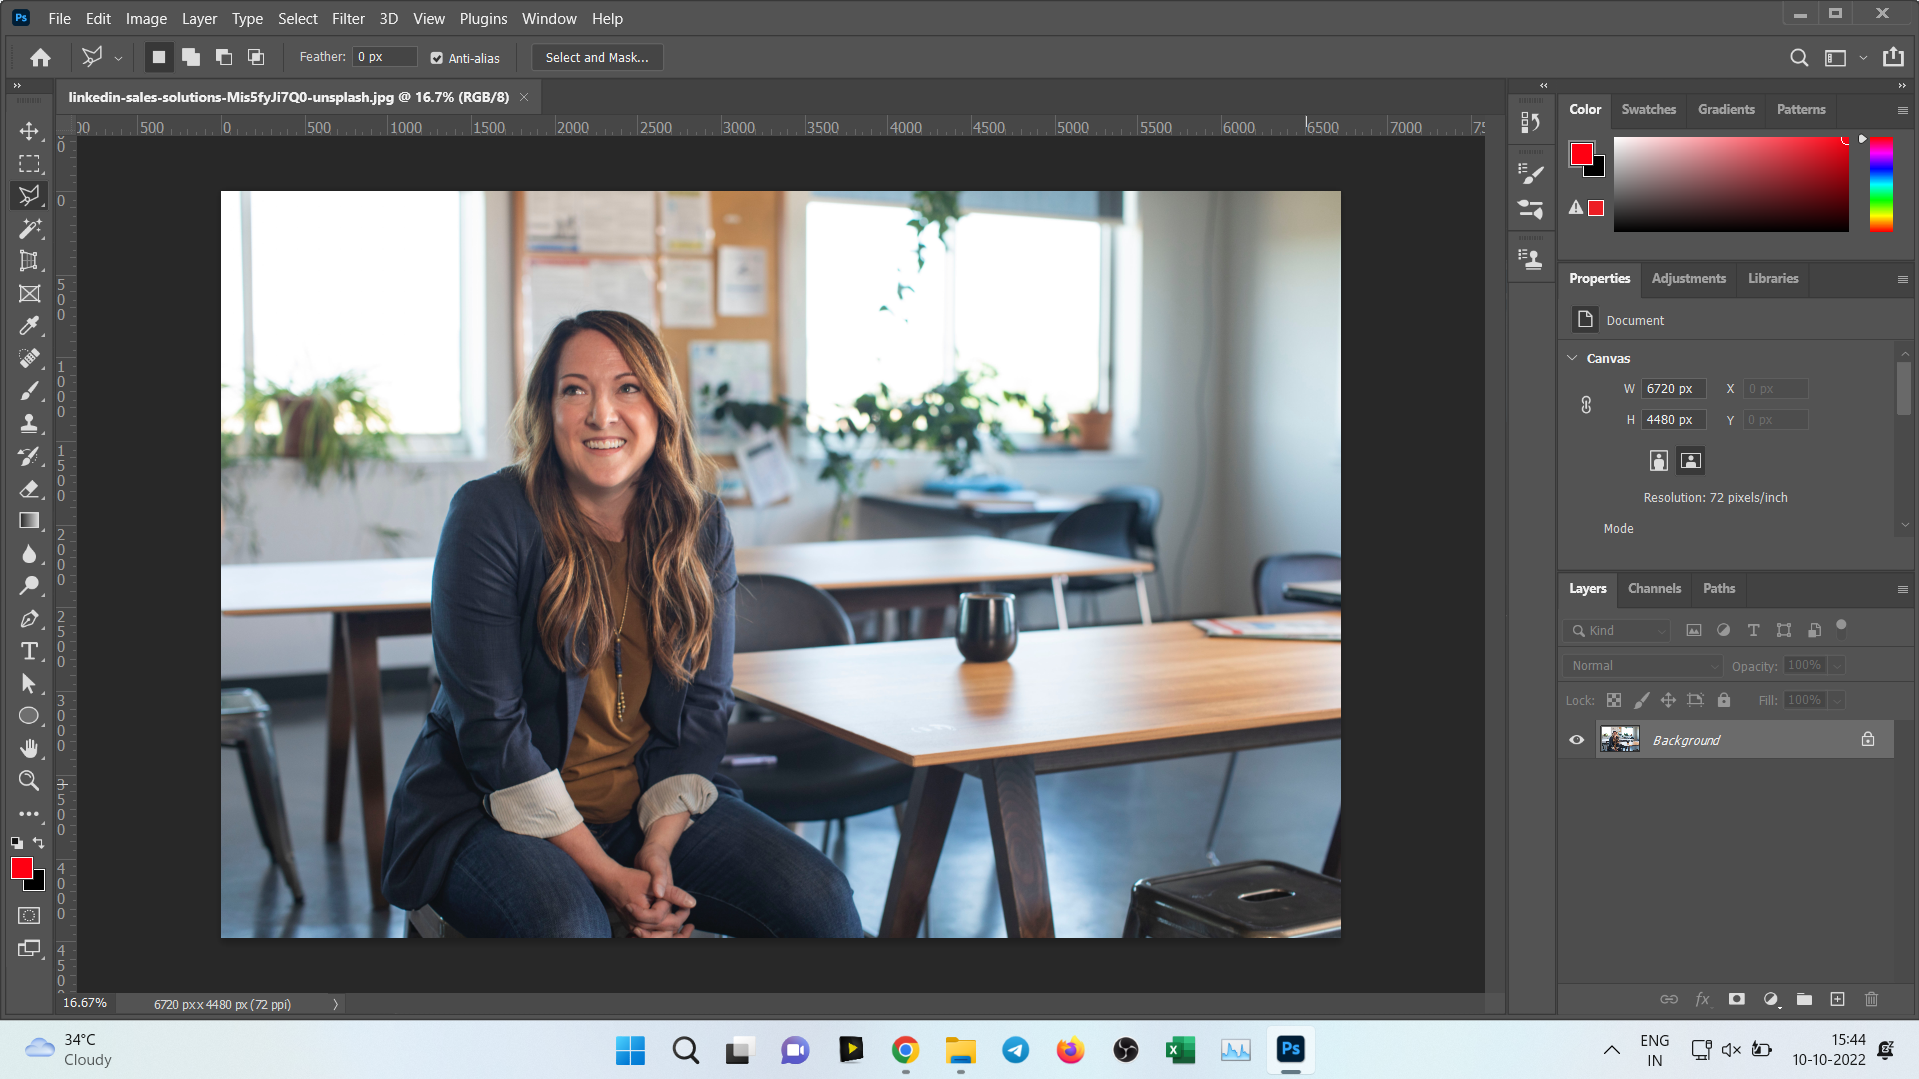Collapse the Canvas section chevron
Viewport: 1919px width, 1079px height.
point(1572,358)
